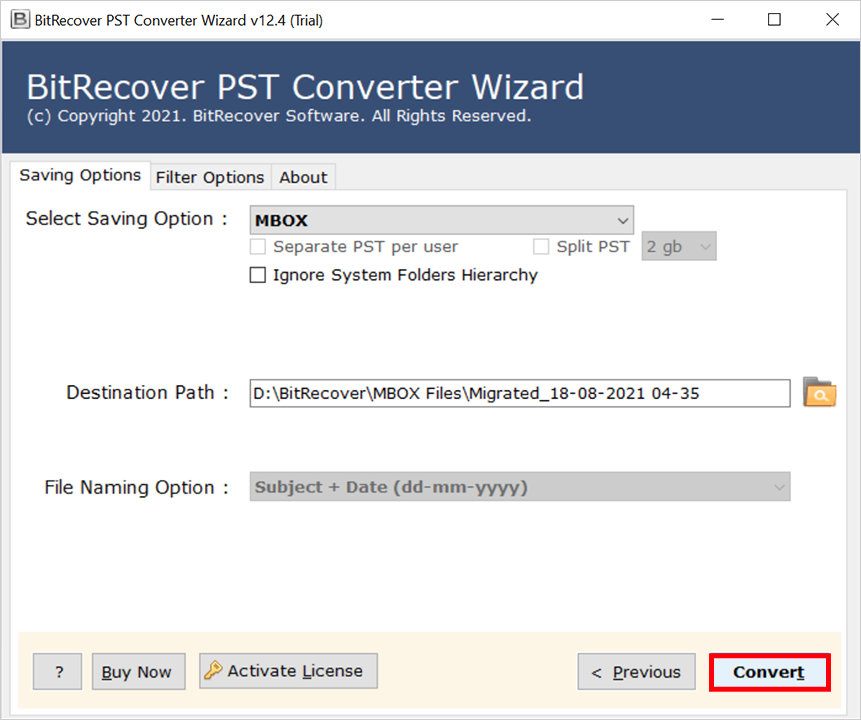Check the Separate PST per user option
The height and width of the screenshot is (720, 861).
coord(257,246)
